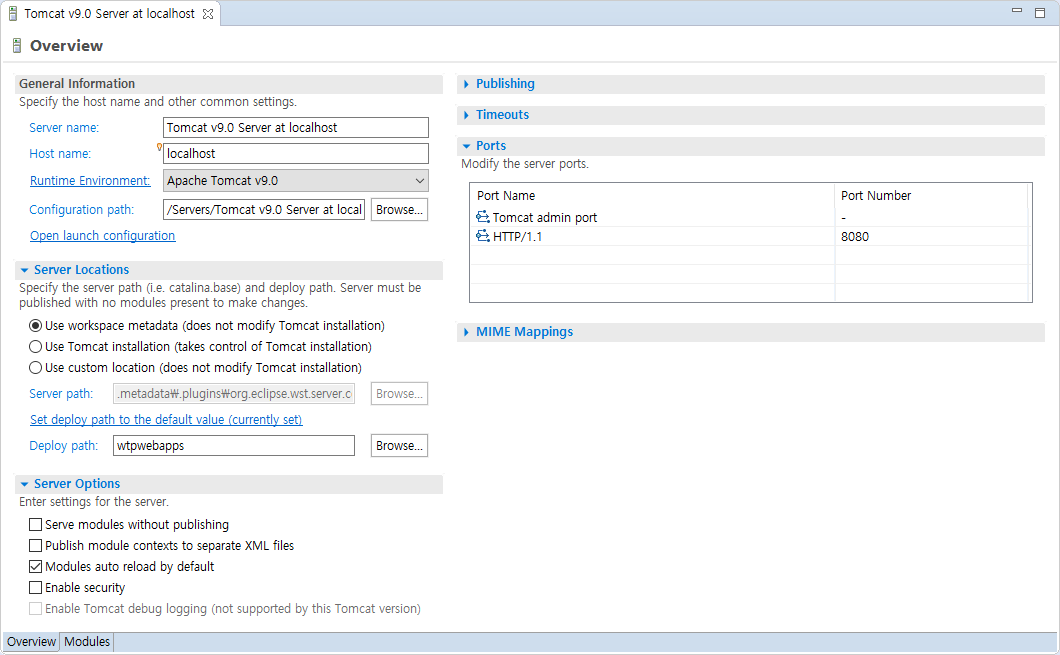Browse for the Configuration path
Viewport: 1060px width, 655px height.
(399, 210)
